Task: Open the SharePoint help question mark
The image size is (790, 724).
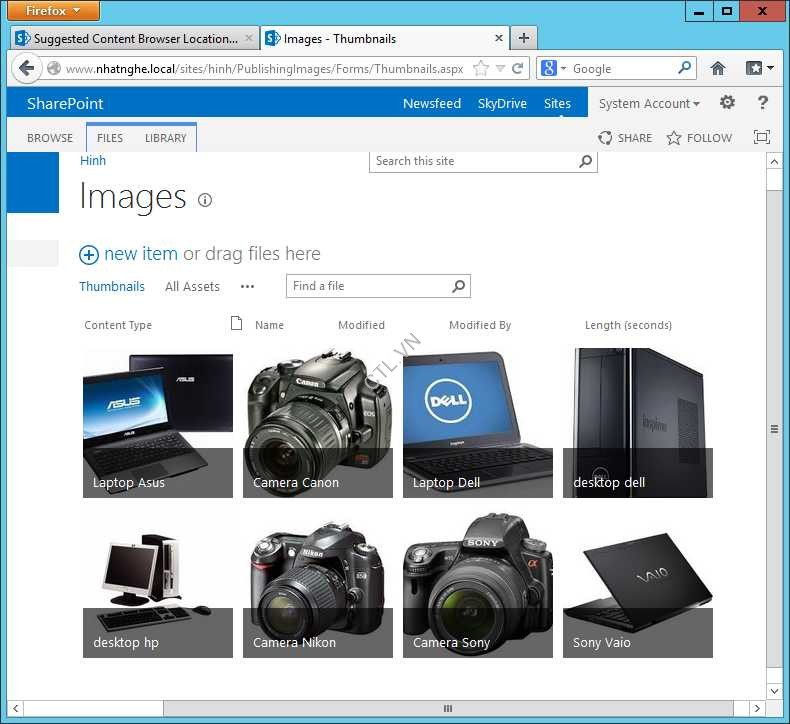Action: pos(763,103)
